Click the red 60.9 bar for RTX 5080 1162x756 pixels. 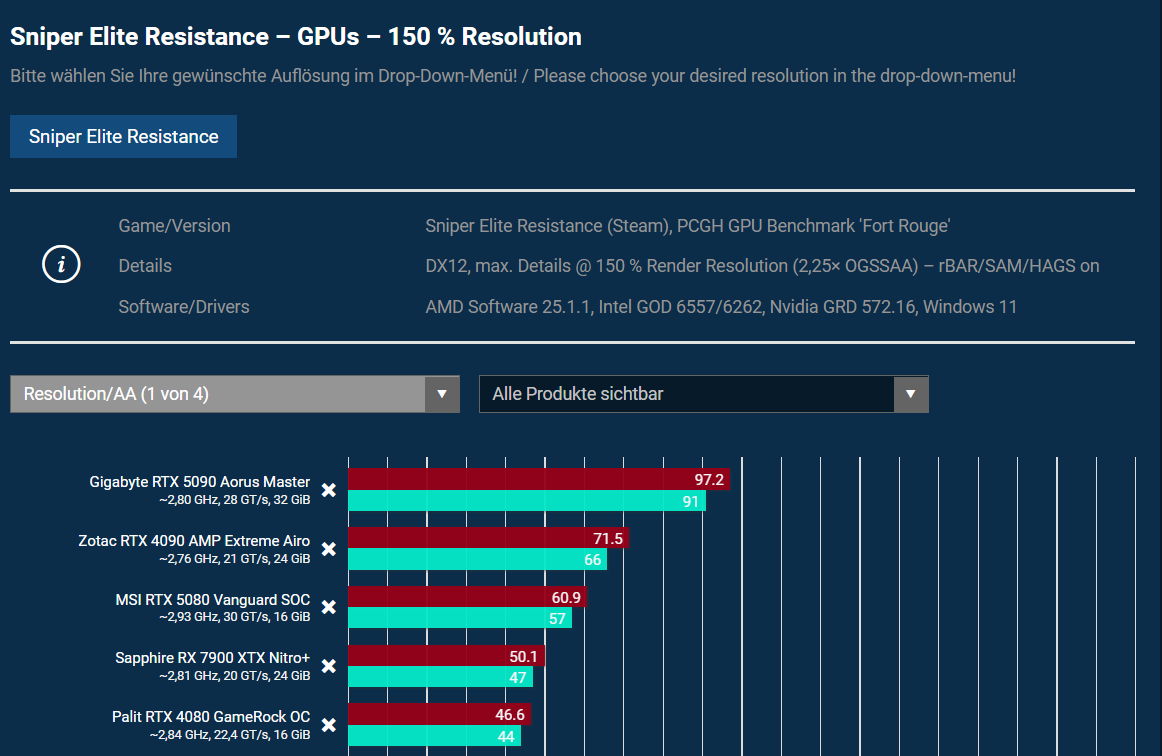[468, 597]
